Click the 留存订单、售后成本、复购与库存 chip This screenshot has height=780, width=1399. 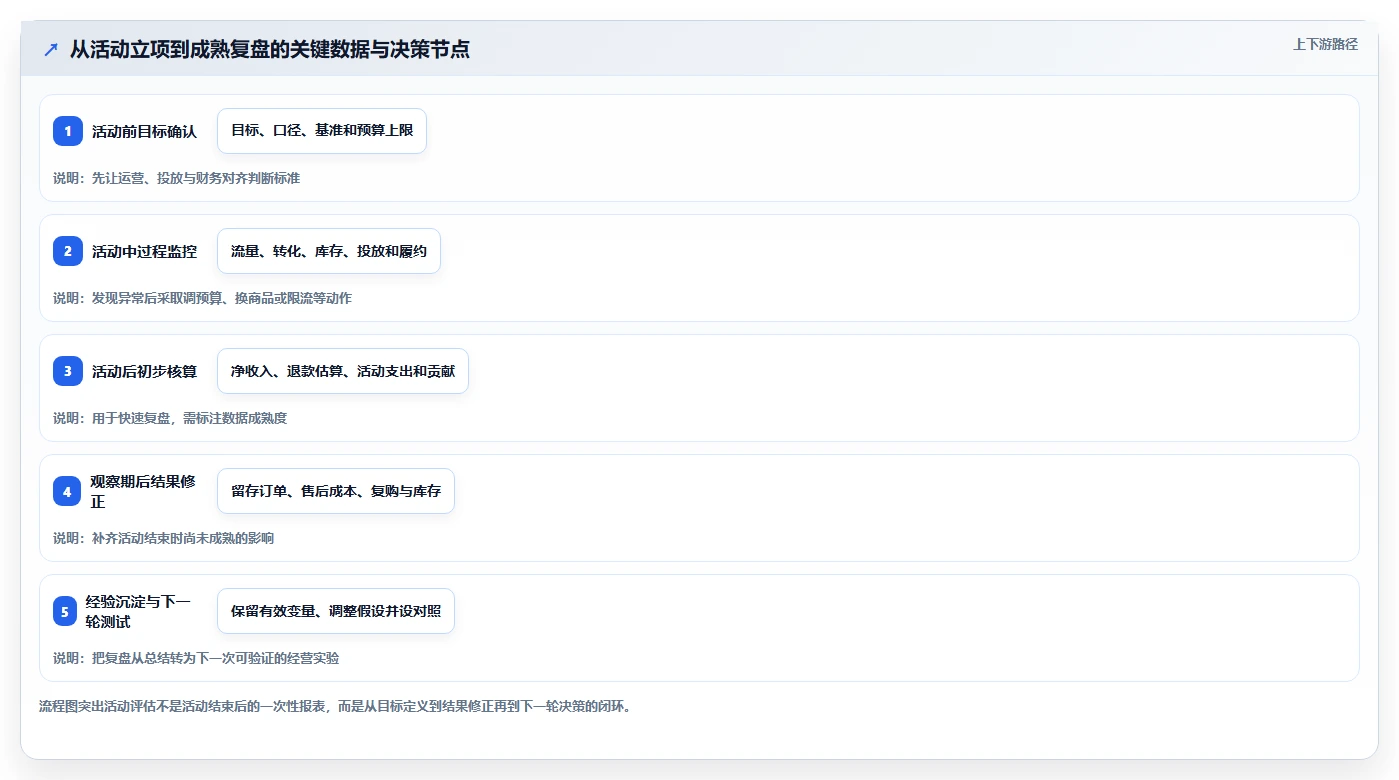point(336,491)
